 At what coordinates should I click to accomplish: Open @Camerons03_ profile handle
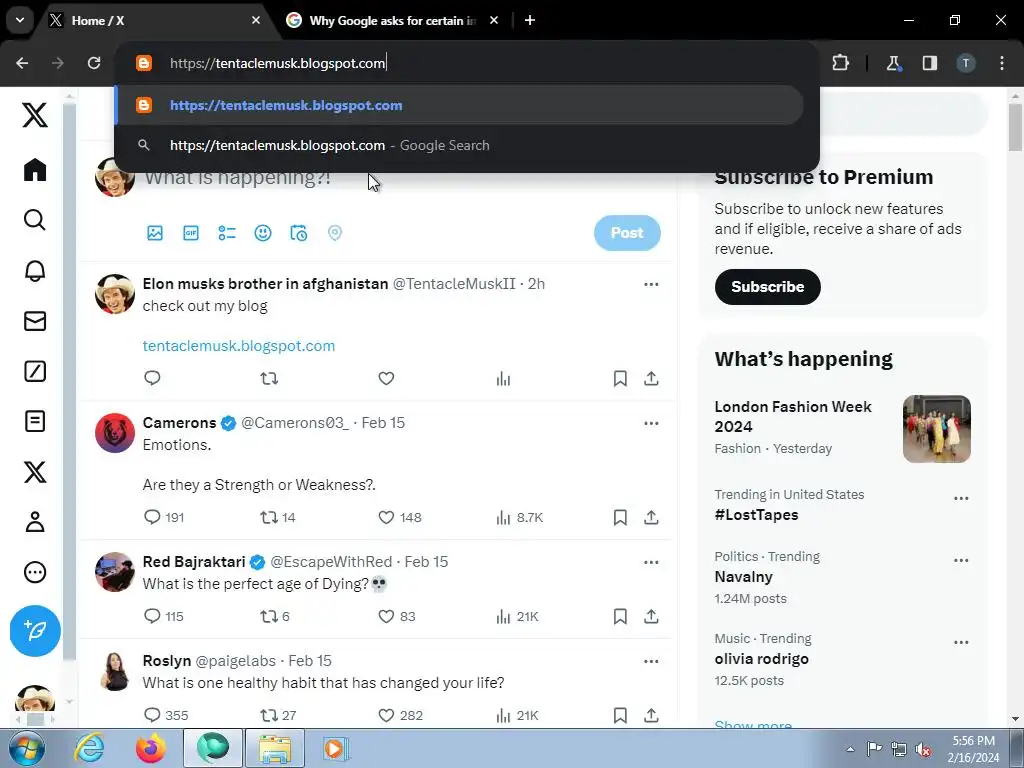(x=295, y=423)
